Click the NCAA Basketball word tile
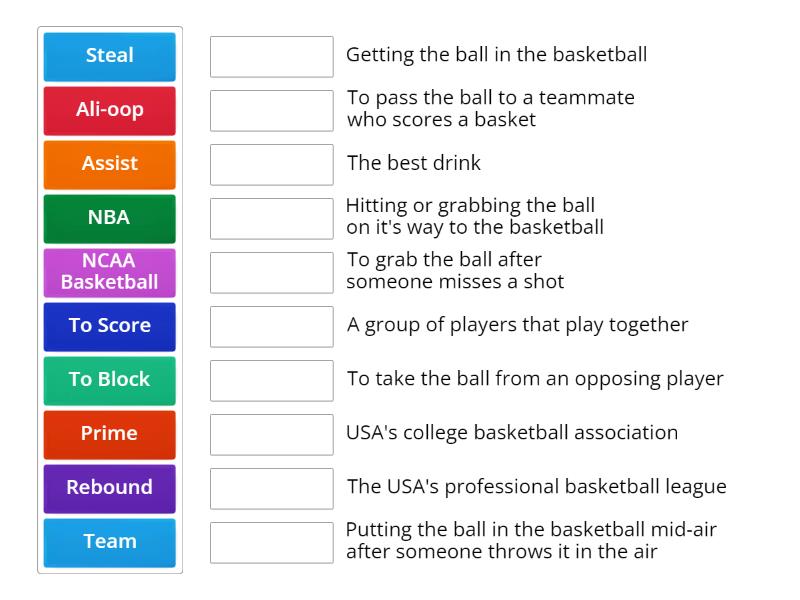 [x=109, y=272]
